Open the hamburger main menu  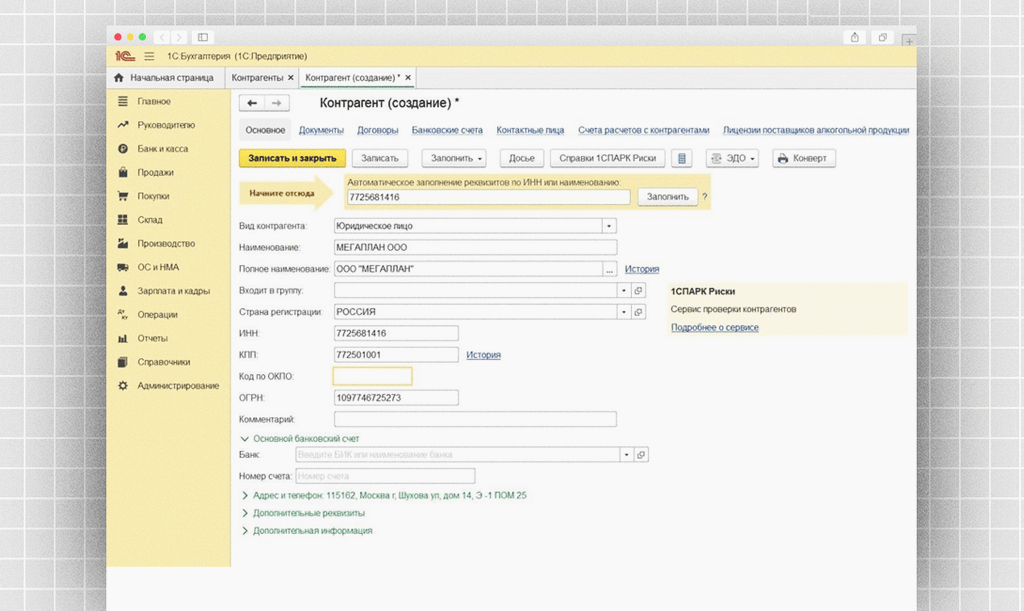(150, 56)
